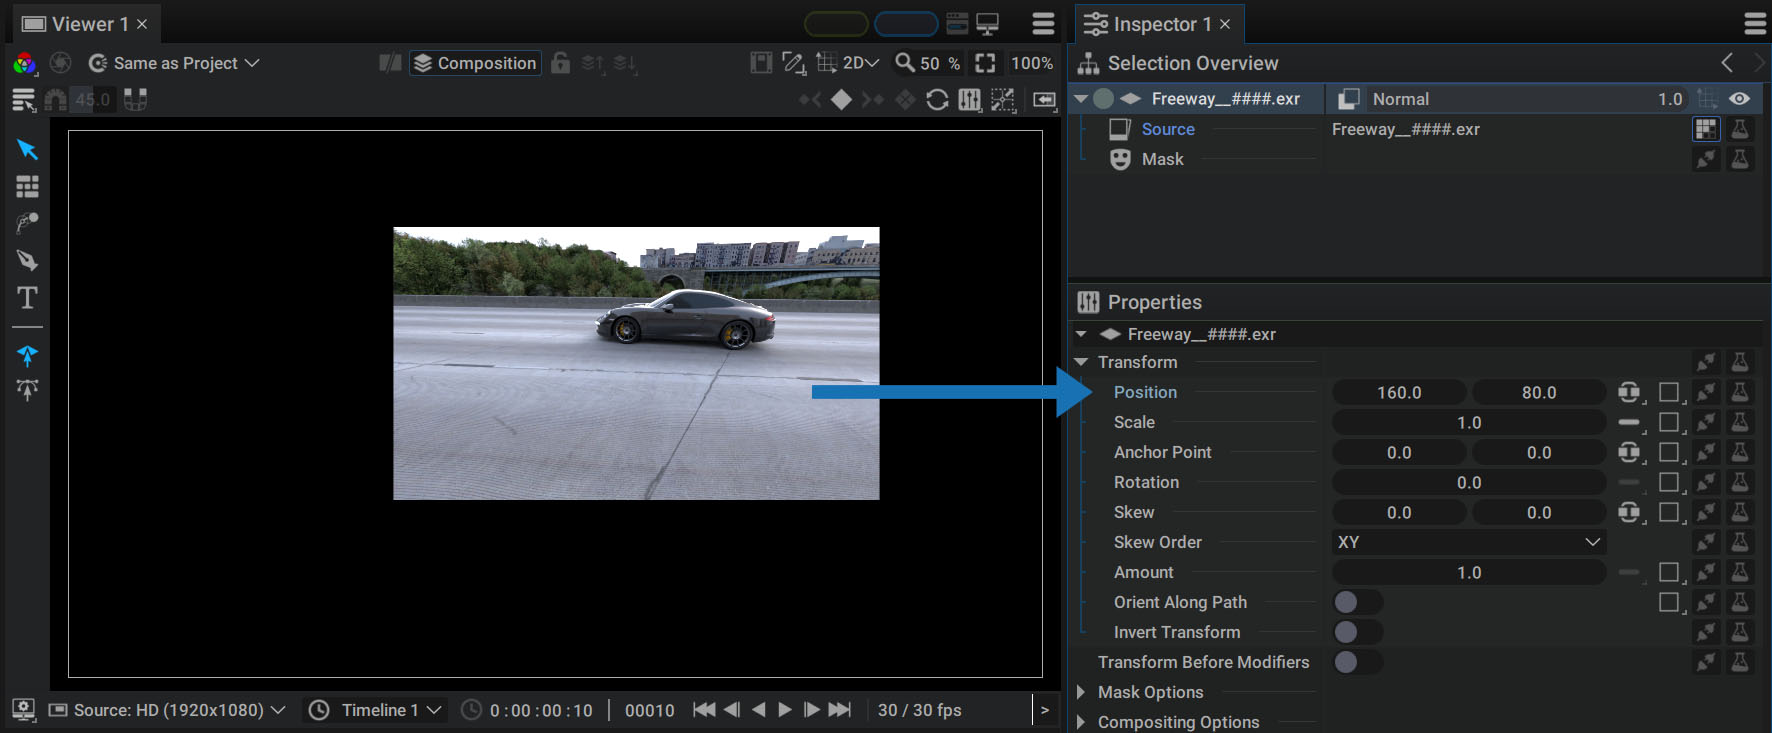Check the Rotation row checkbox
1772x733 pixels.
[1669, 483]
